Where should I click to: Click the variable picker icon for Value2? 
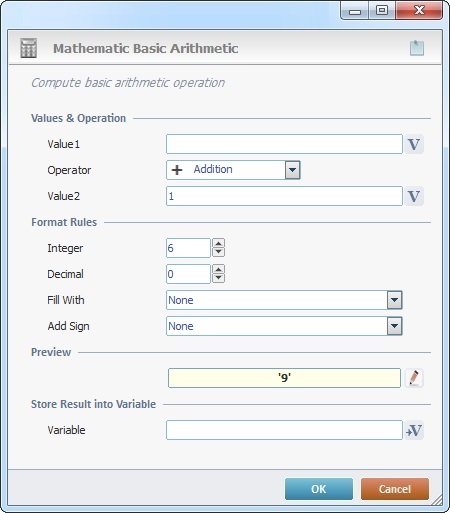click(414, 196)
